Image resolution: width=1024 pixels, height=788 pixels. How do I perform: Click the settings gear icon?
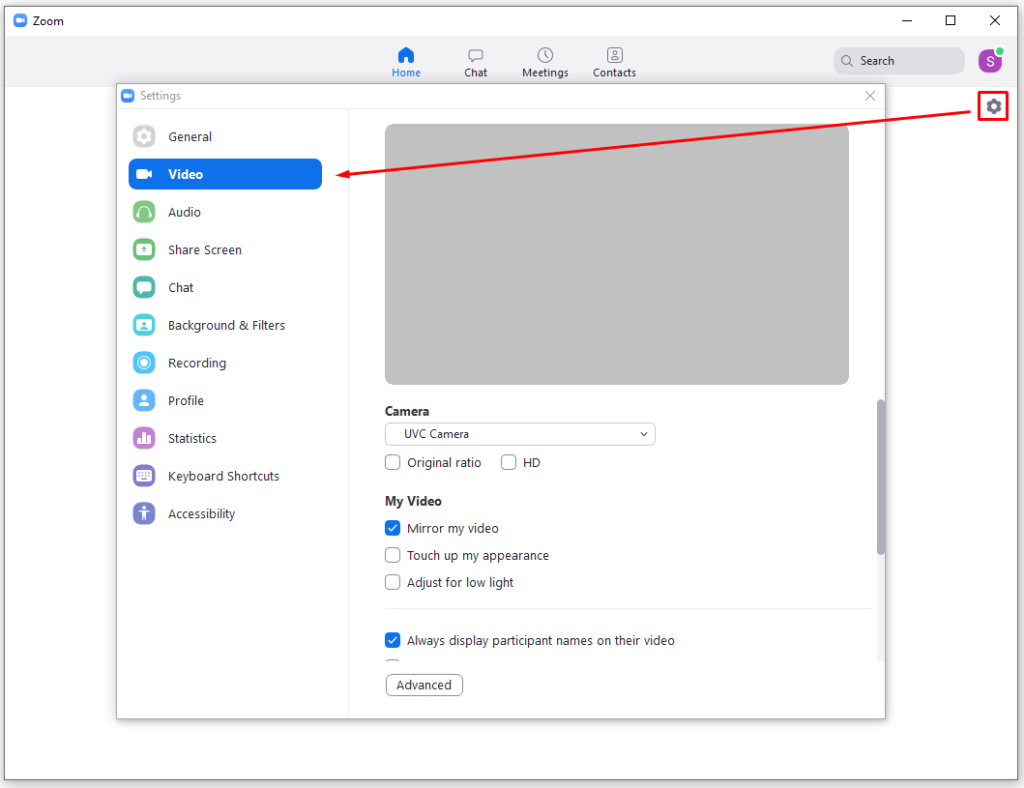993,106
